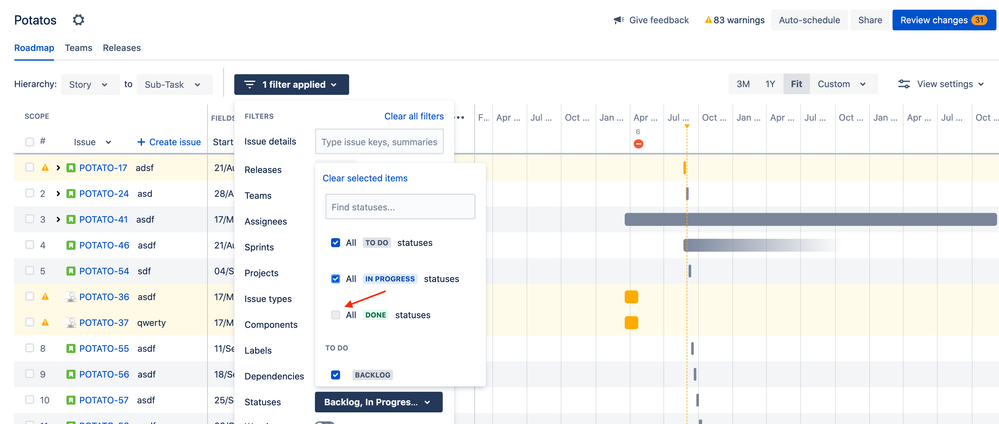Viewport: 999px width, 424px height.
Task: Switch to the Releases tab
Action: coord(122,48)
